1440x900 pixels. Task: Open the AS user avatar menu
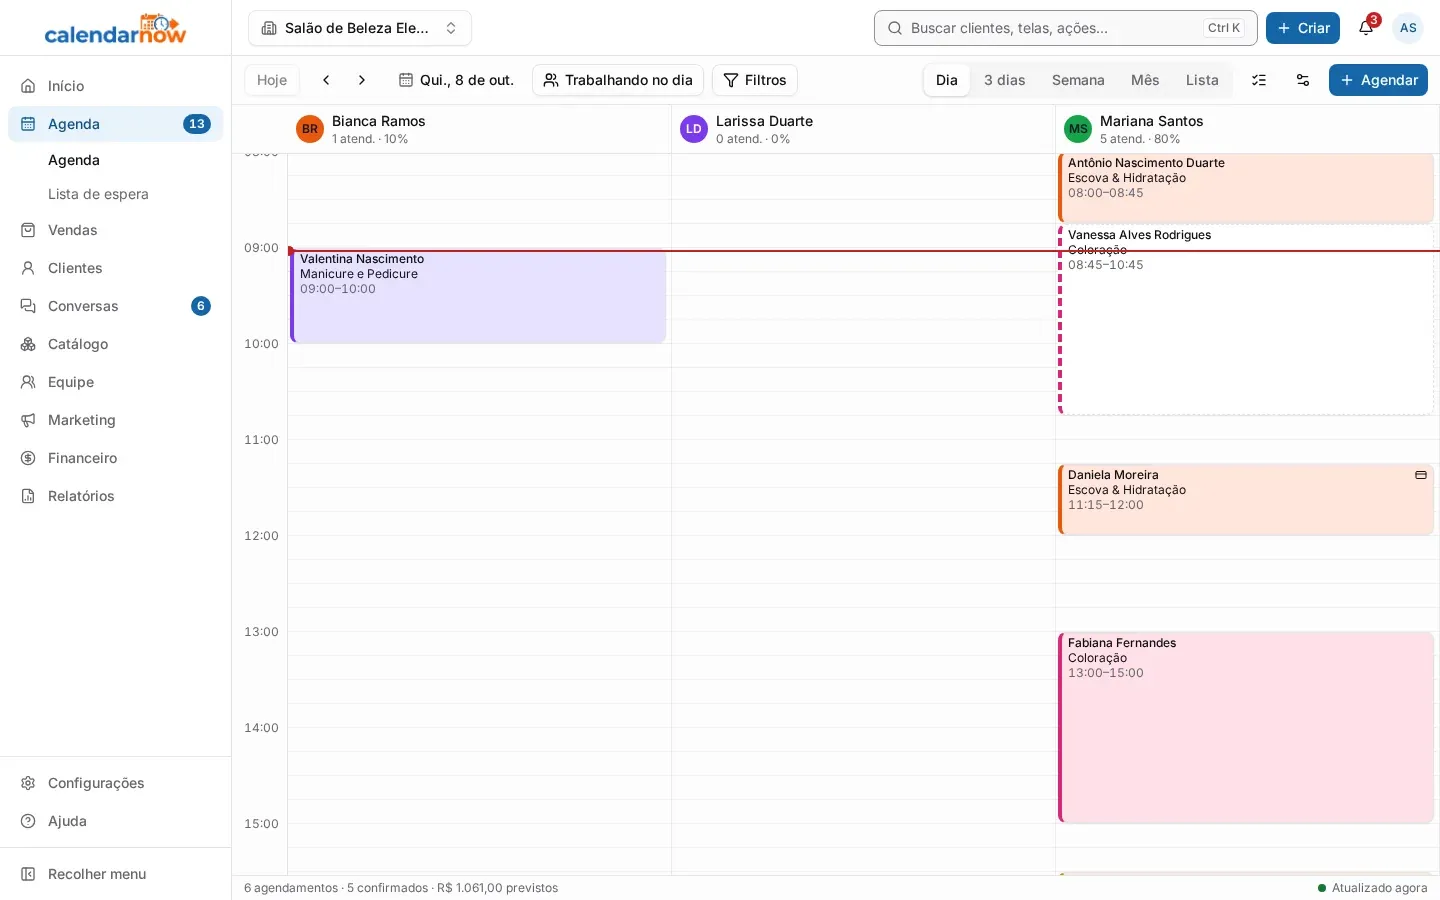(x=1408, y=28)
